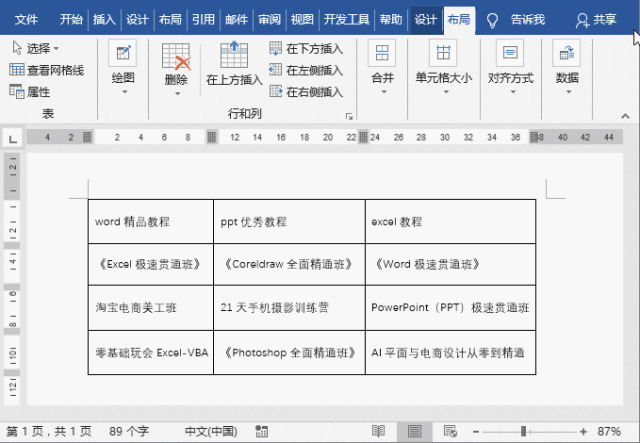Image resolution: width=640 pixels, height=443 pixels.
Task: Open the Table Tools Design (设计) tab
Action: click(426, 20)
